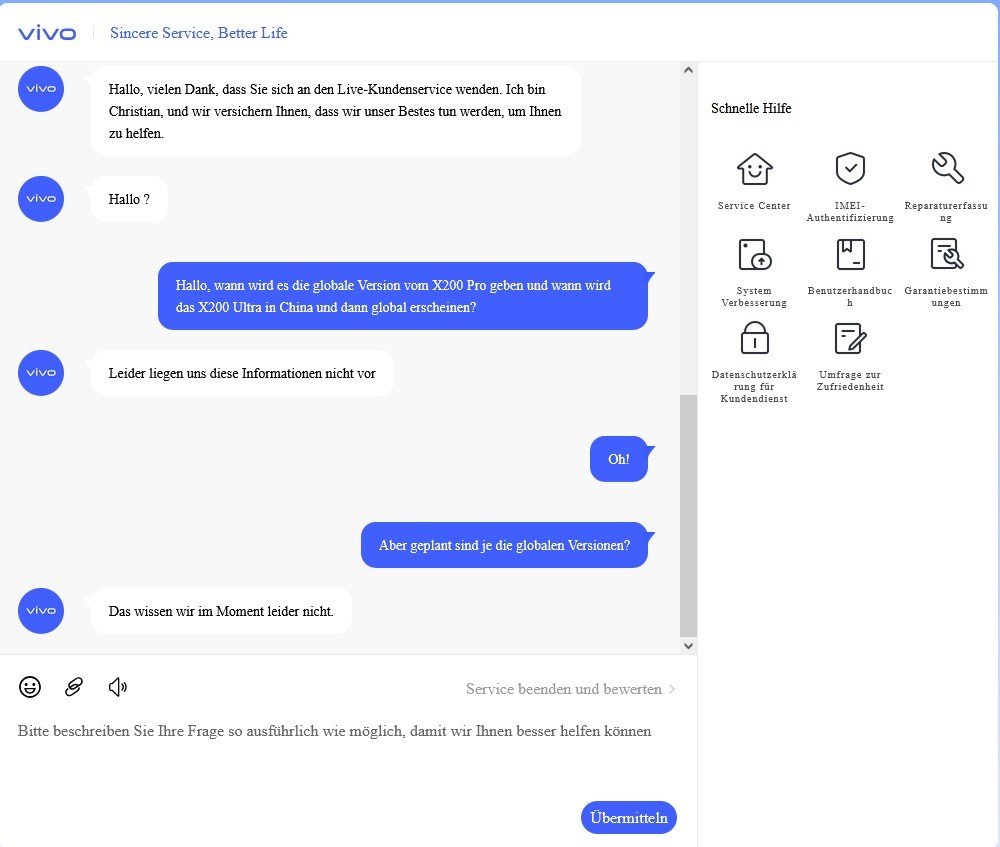Image resolution: width=1000 pixels, height=847 pixels.
Task: Click vivo avatar beside 'Das wissen wir' message
Action: [41, 611]
